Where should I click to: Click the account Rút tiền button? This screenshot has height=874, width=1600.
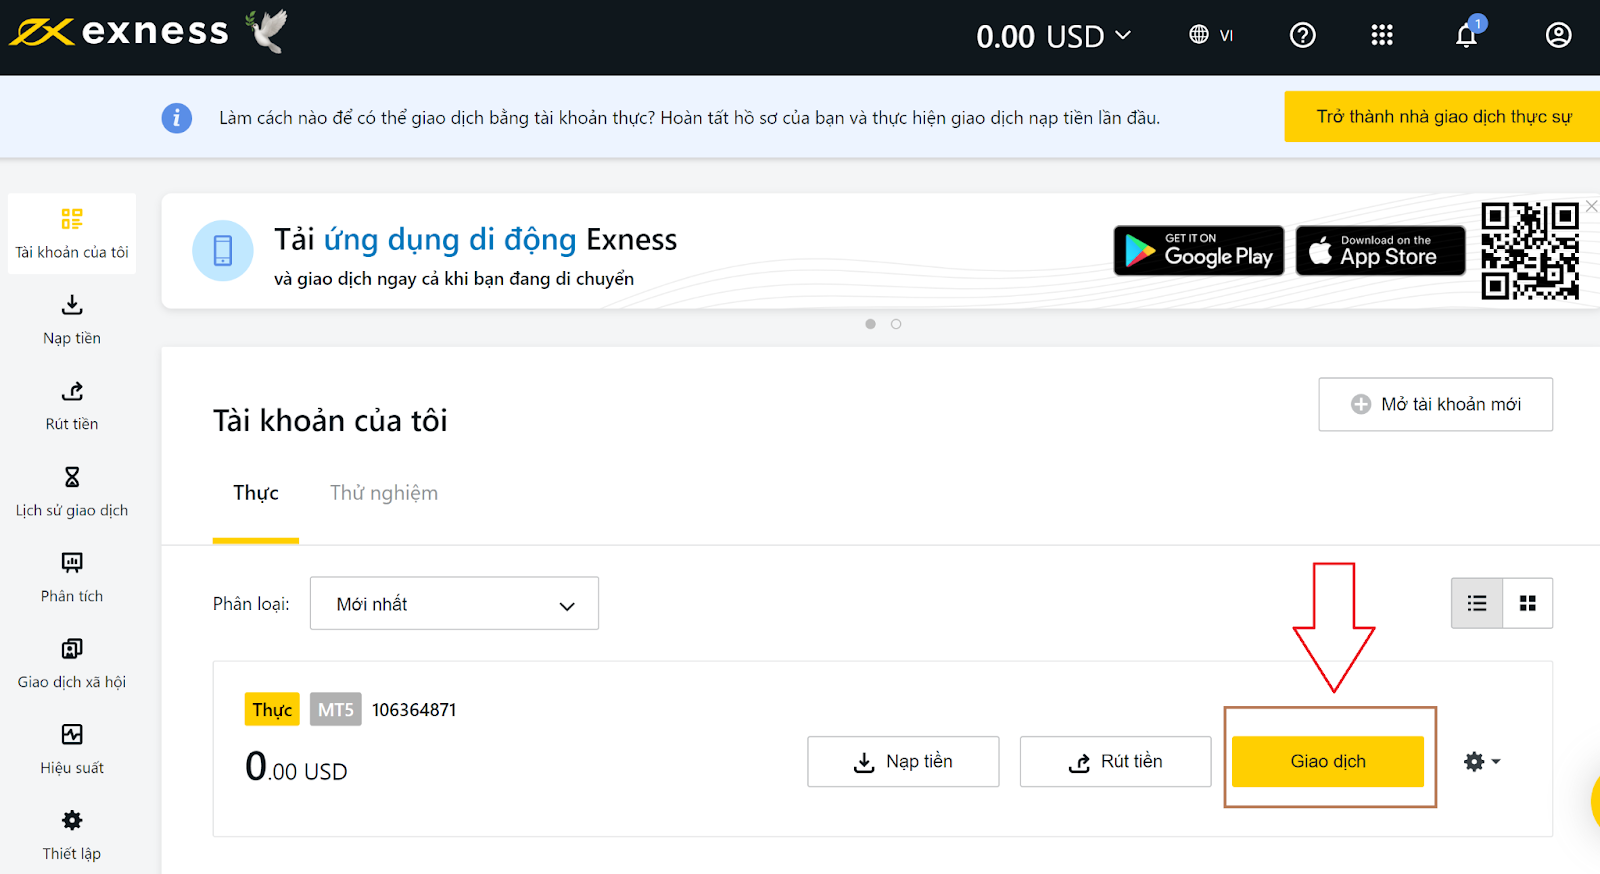(1115, 762)
